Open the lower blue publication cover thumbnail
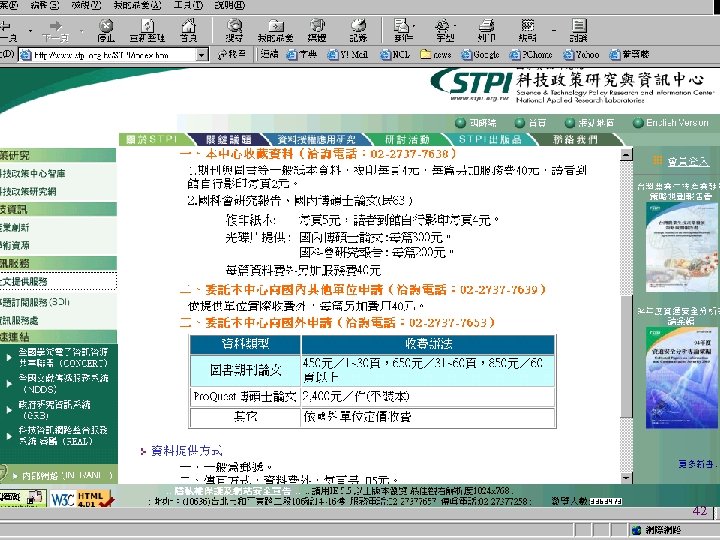The image size is (720, 540). (682, 377)
